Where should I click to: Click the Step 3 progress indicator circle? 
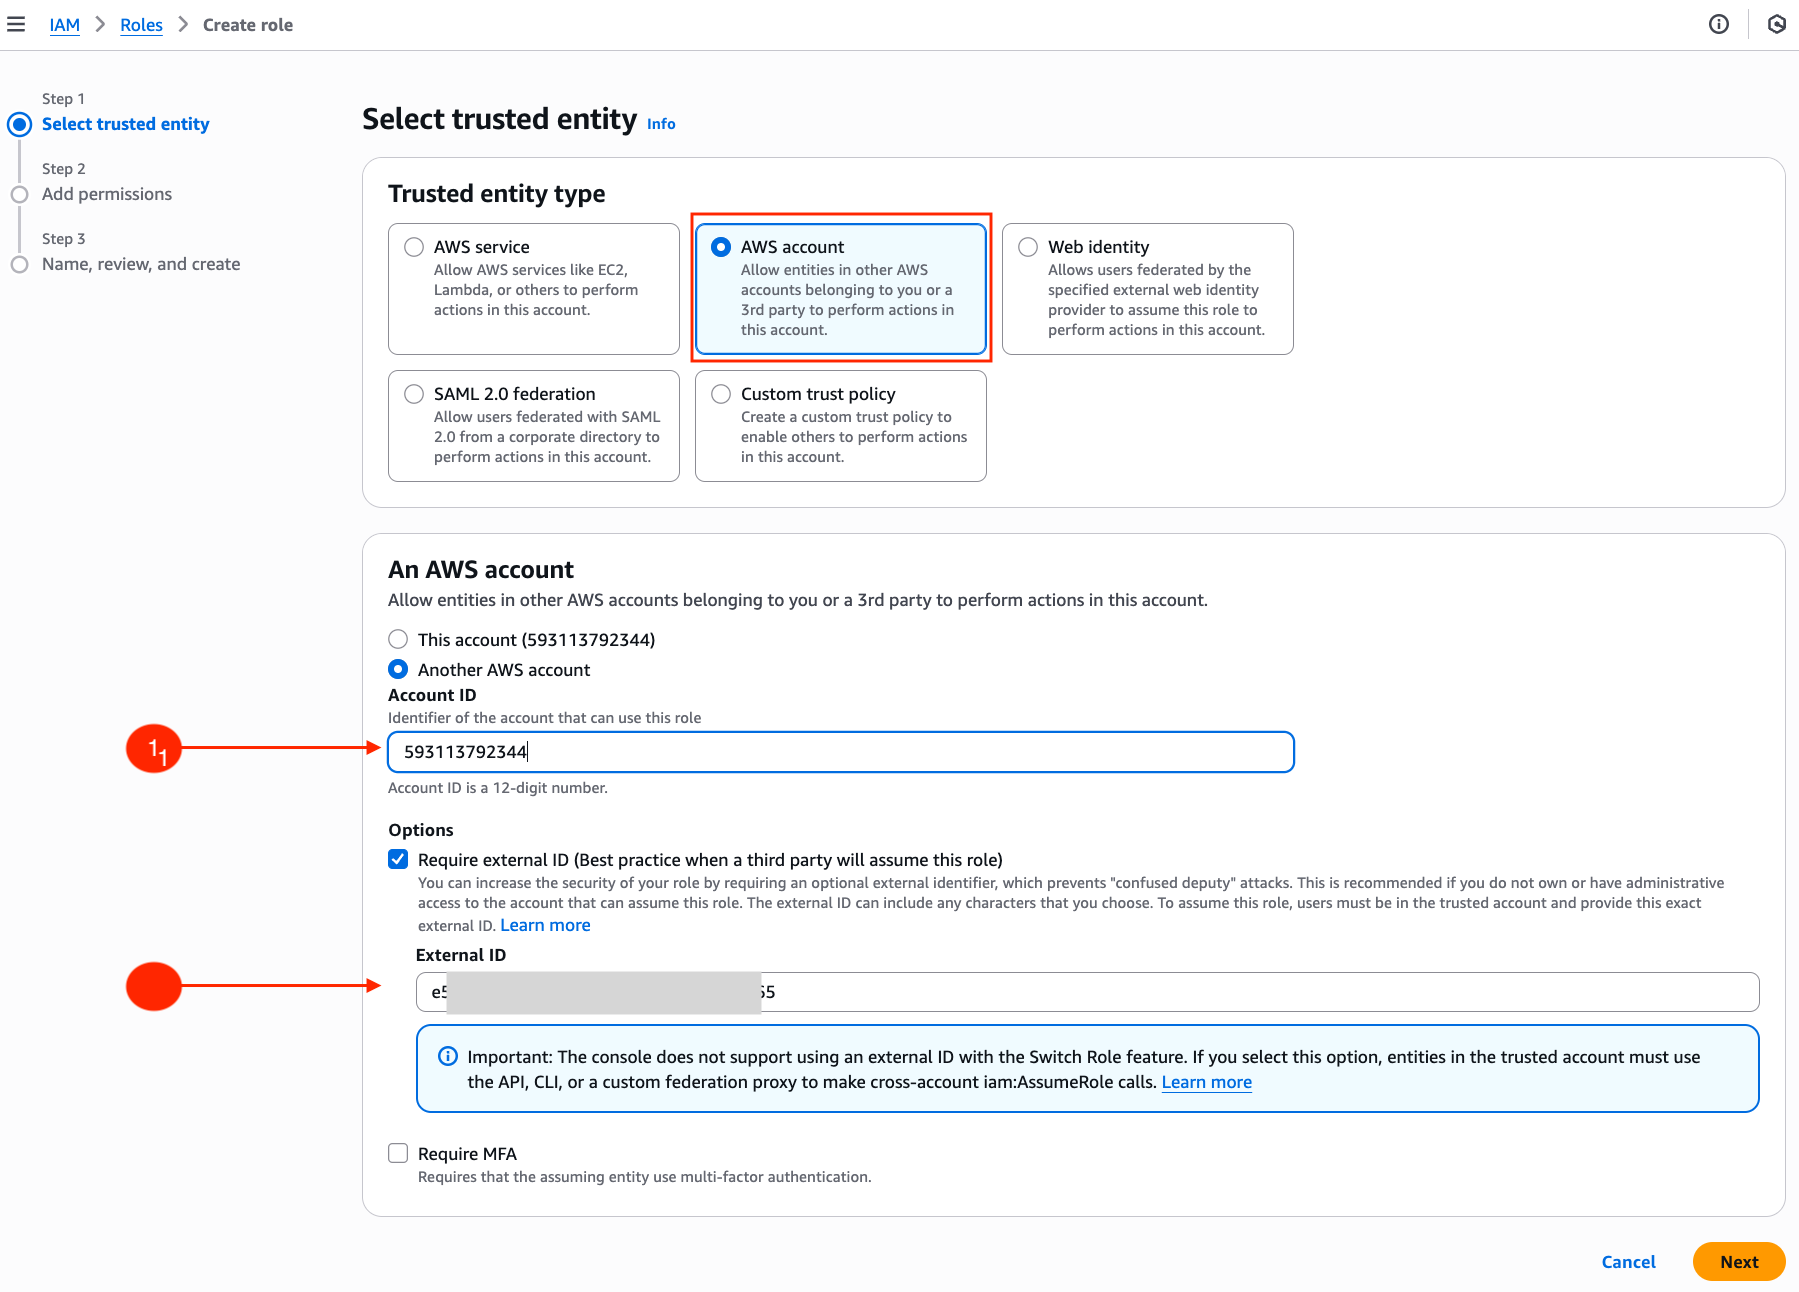click(20, 264)
